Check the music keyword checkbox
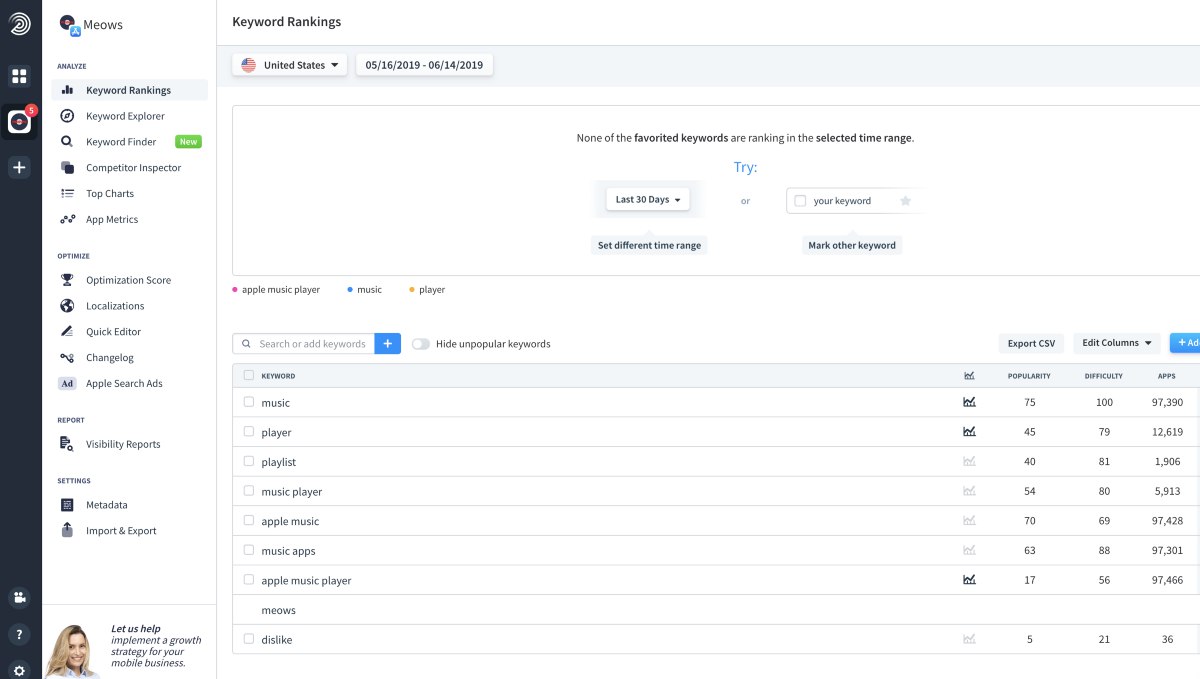 click(x=249, y=402)
